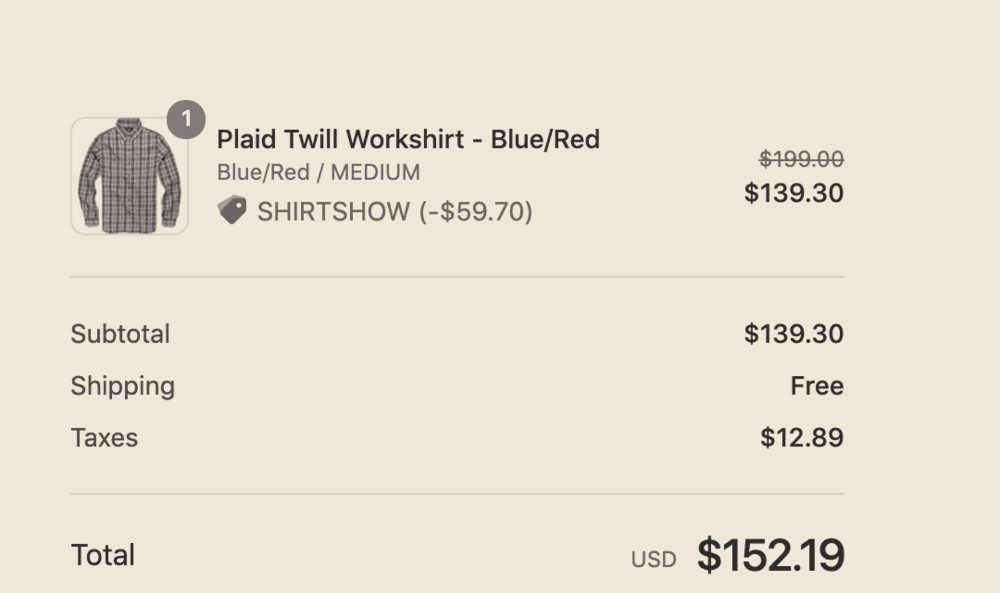The height and width of the screenshot is (593, 1000).
Task: Click the plaid shirt product thumbnail
Action: tap(129, 176)
